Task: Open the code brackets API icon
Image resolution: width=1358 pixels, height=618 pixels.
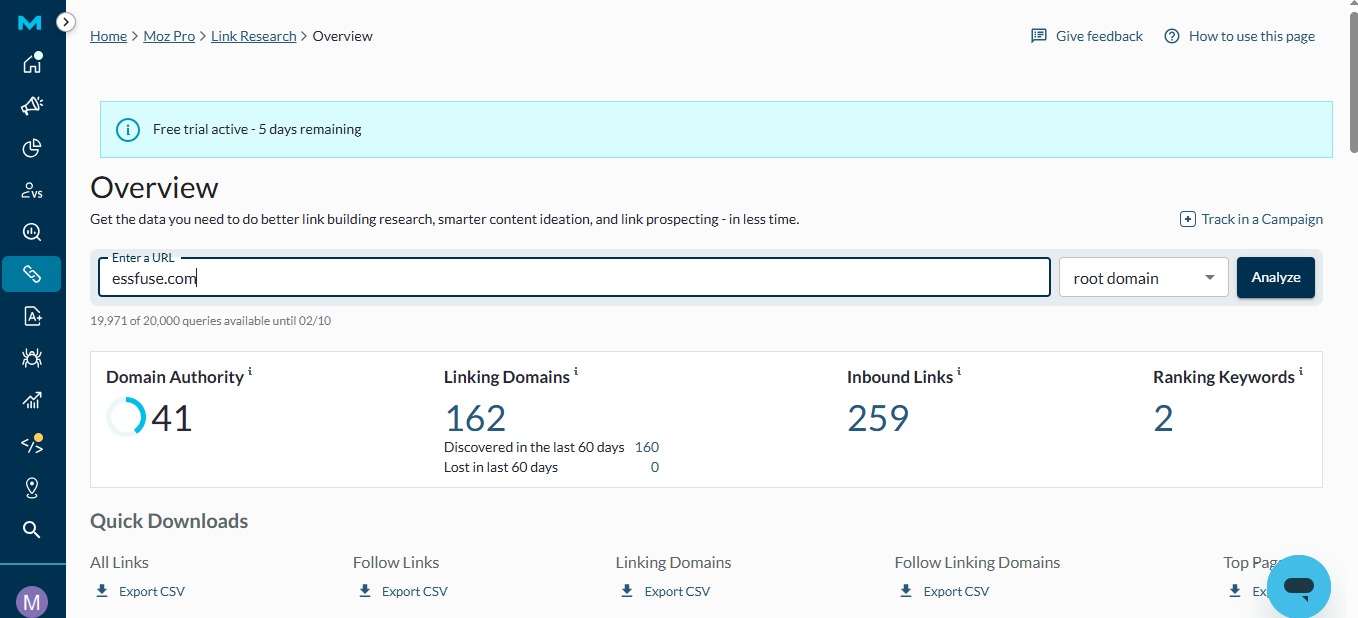Action: [x=32, y=444]
